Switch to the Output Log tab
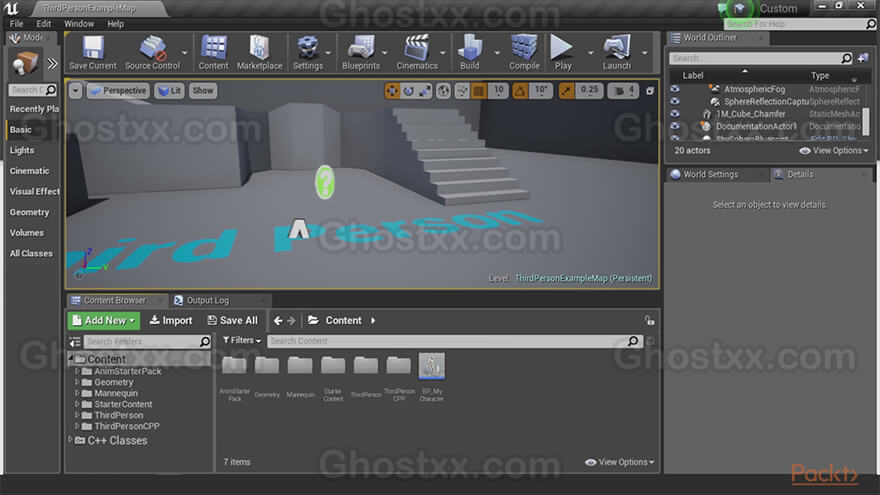This screenshot has height=495, width=880. [x=207, y=300]
